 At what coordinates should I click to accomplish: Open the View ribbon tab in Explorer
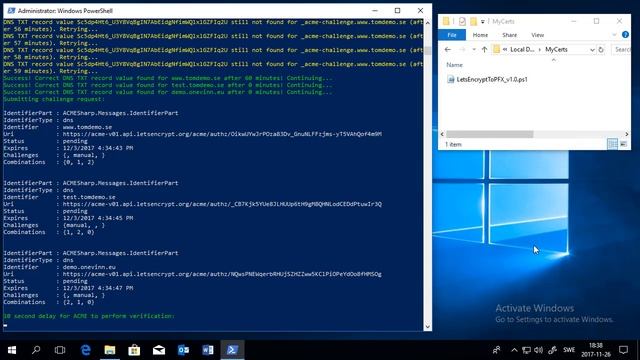[x=538, y=35]
